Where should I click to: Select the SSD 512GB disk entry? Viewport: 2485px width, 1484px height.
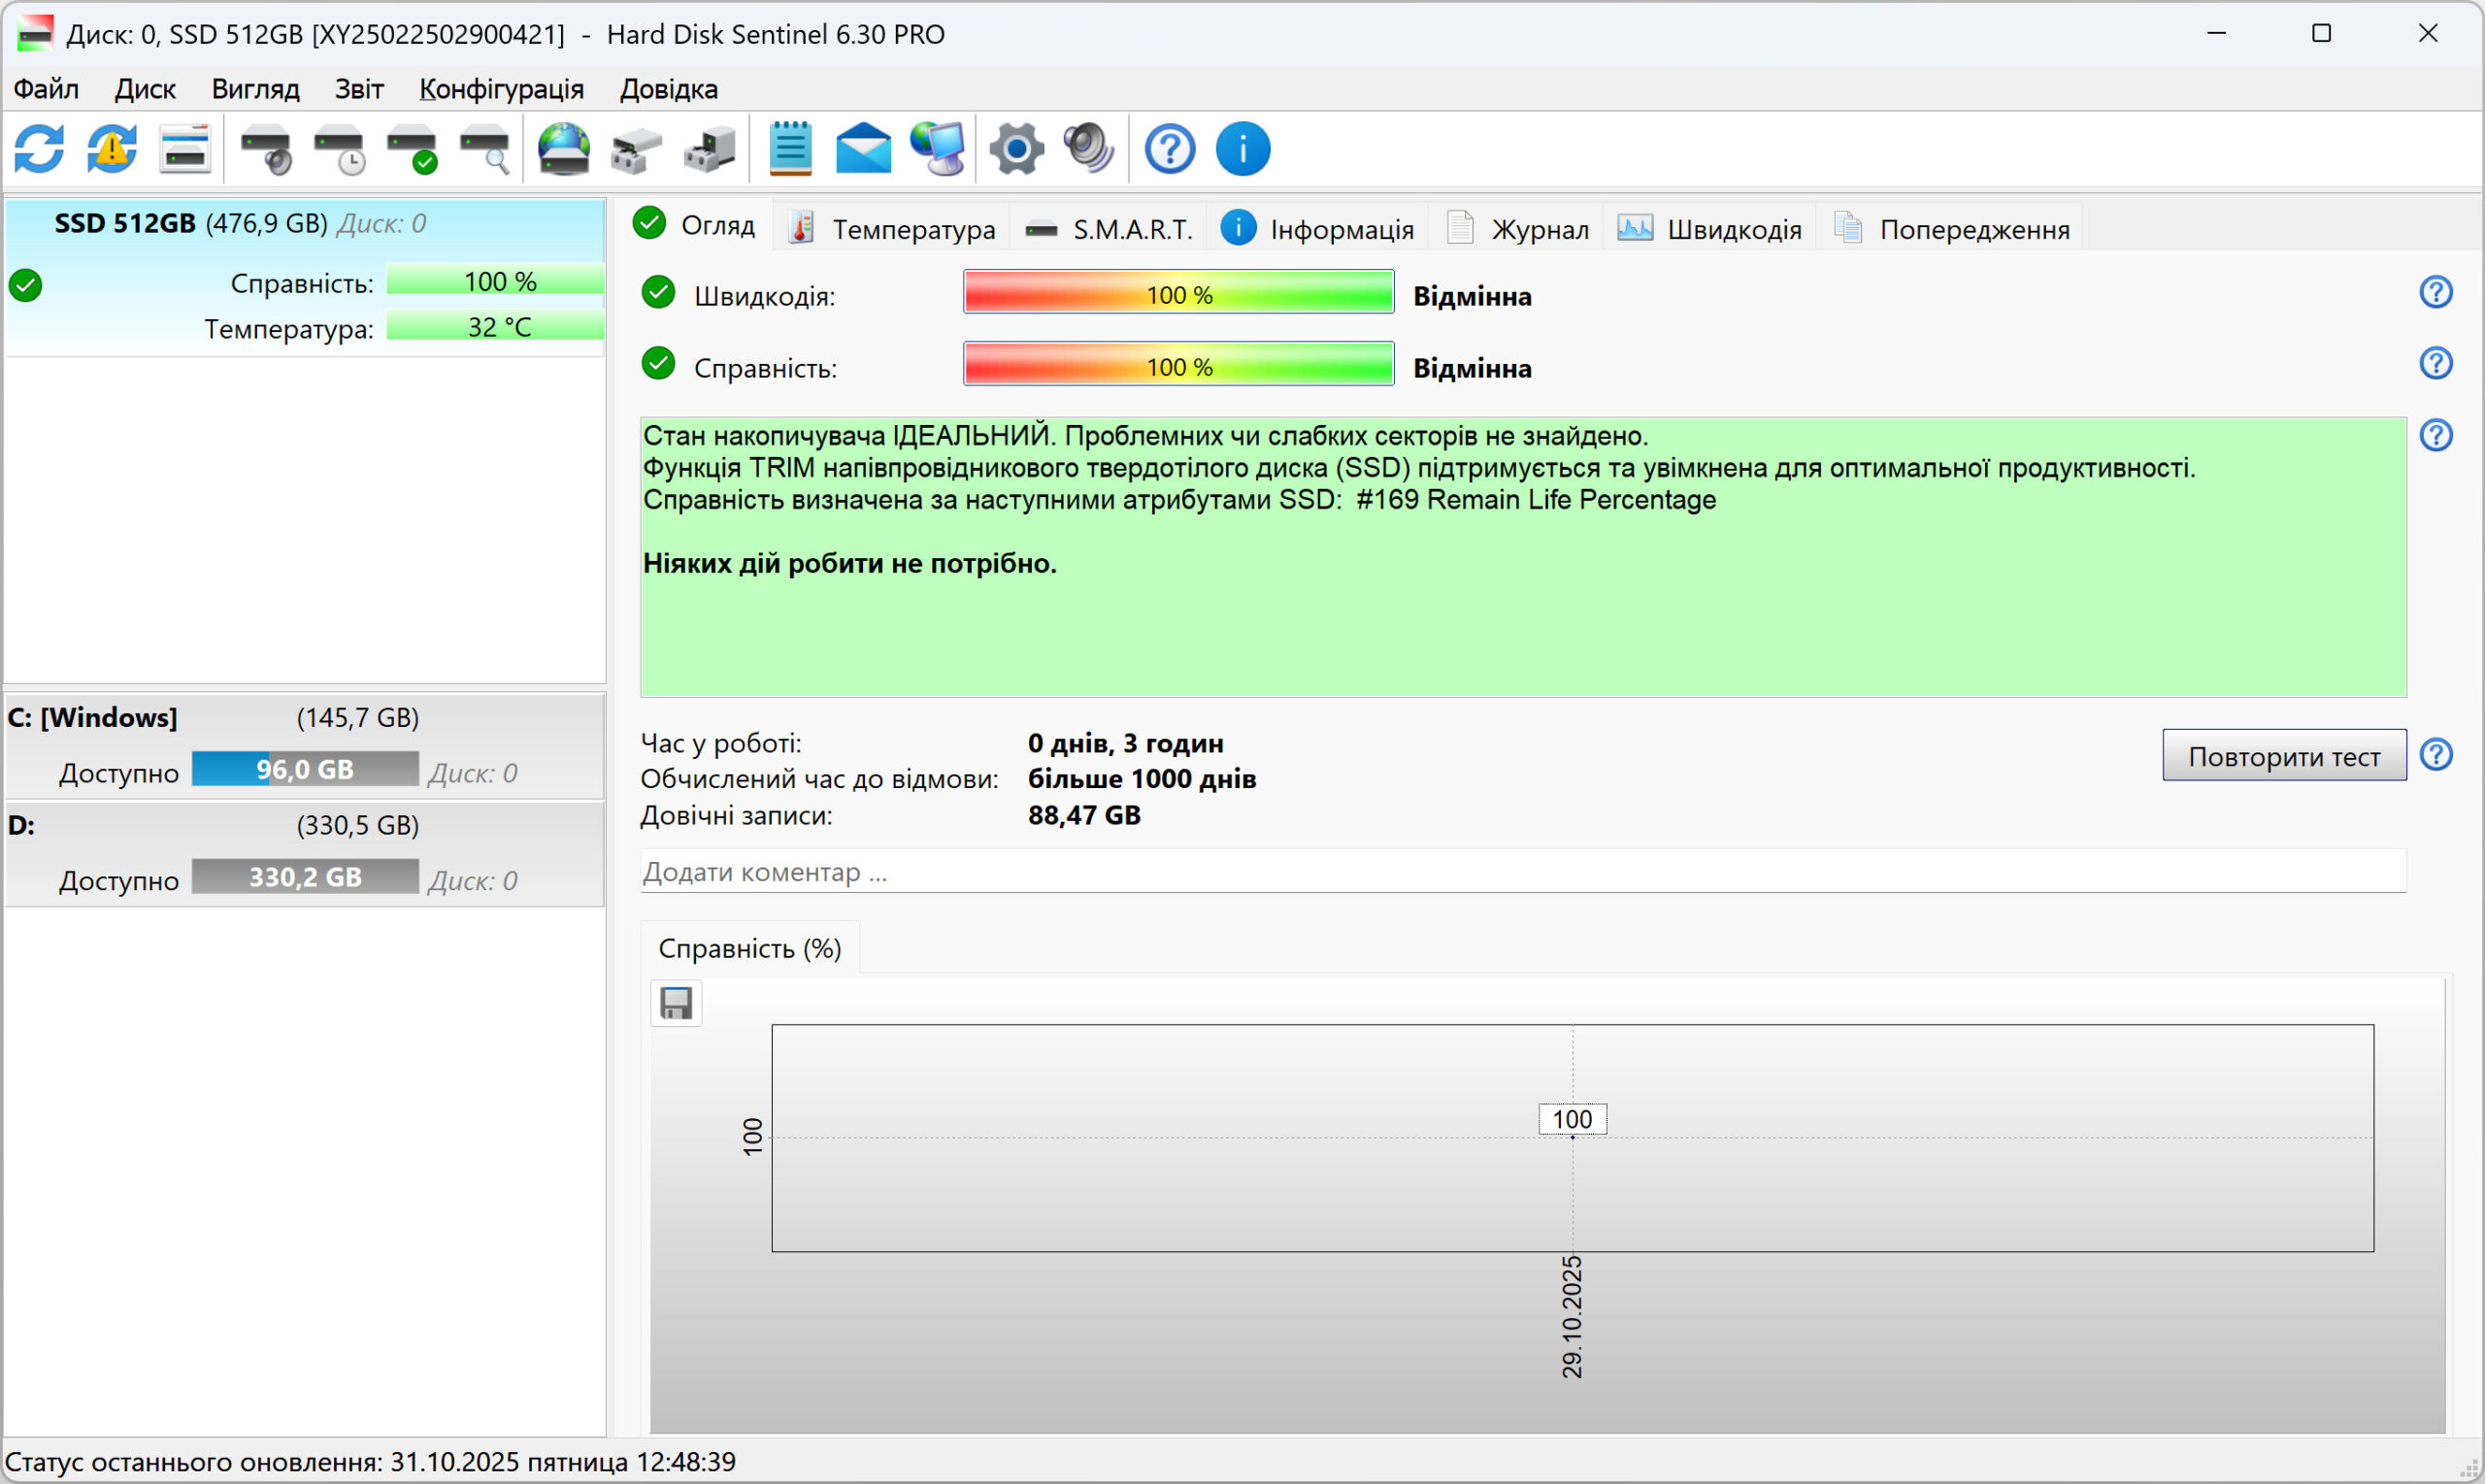304,277
